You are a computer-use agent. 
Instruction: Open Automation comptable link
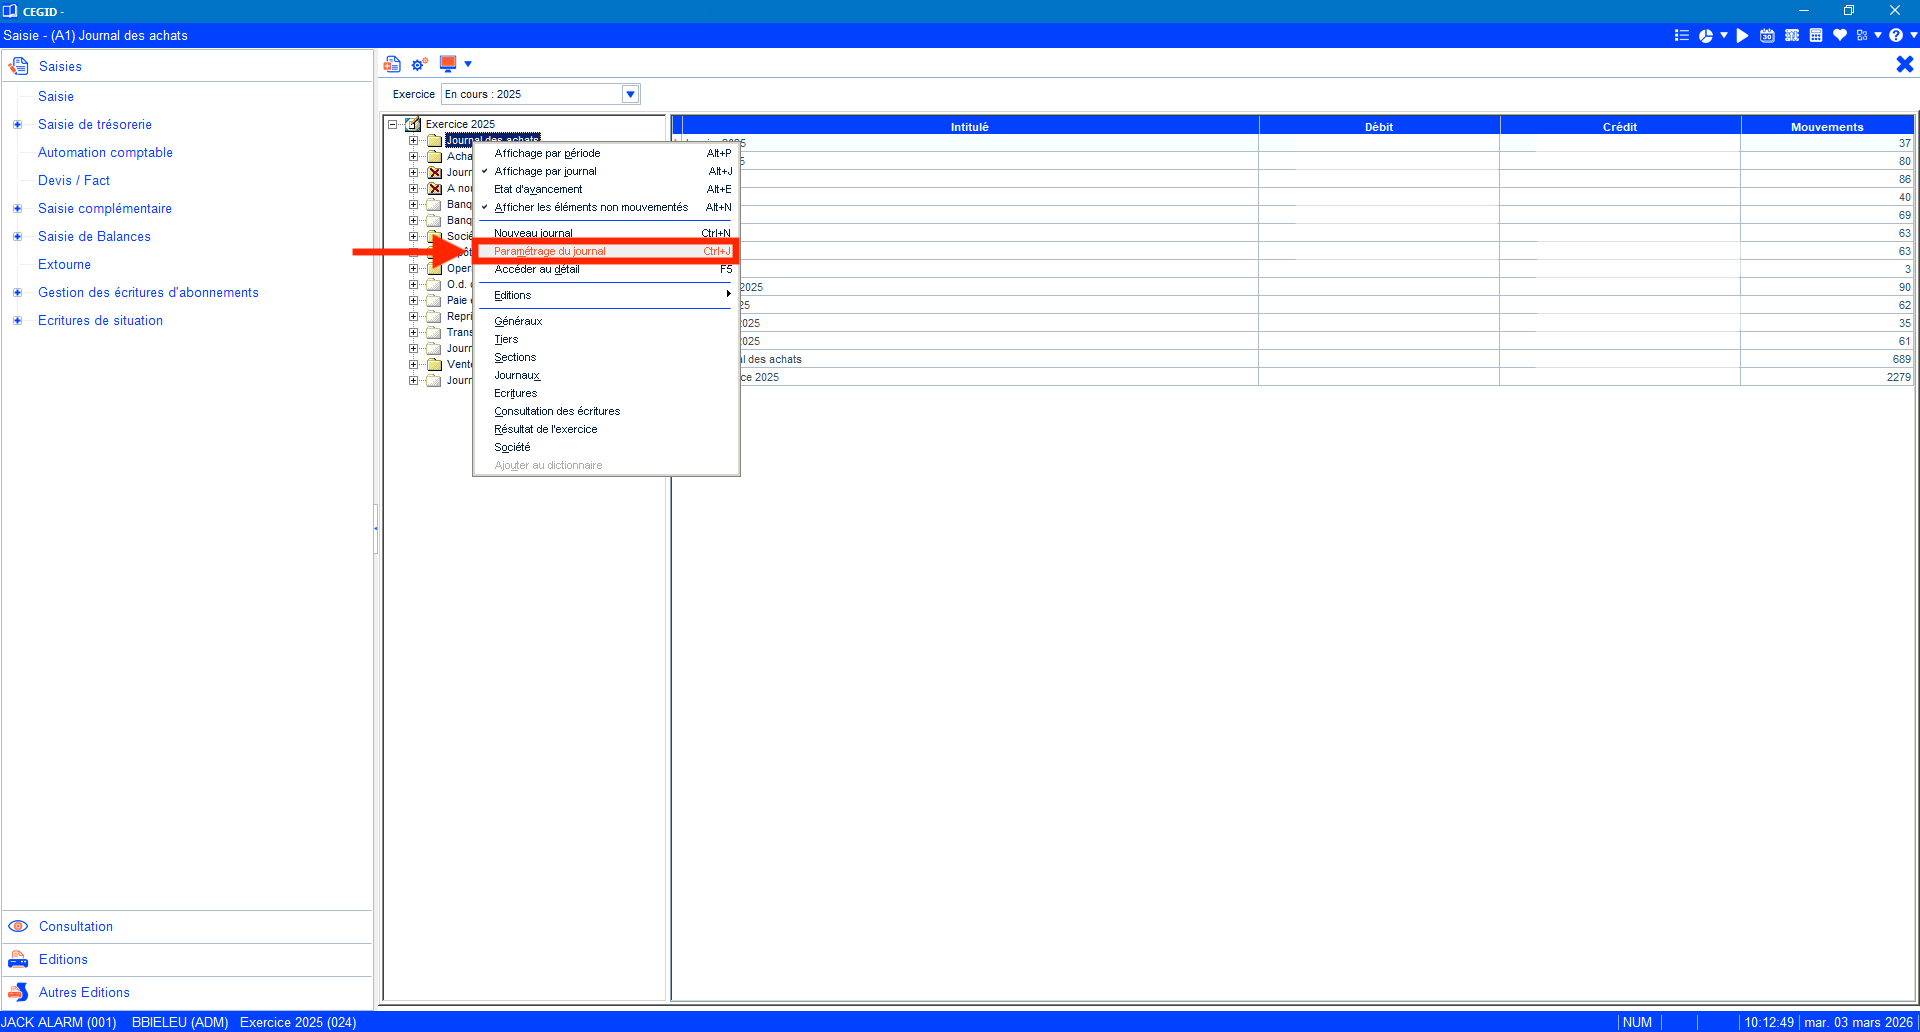coord(105,153)
